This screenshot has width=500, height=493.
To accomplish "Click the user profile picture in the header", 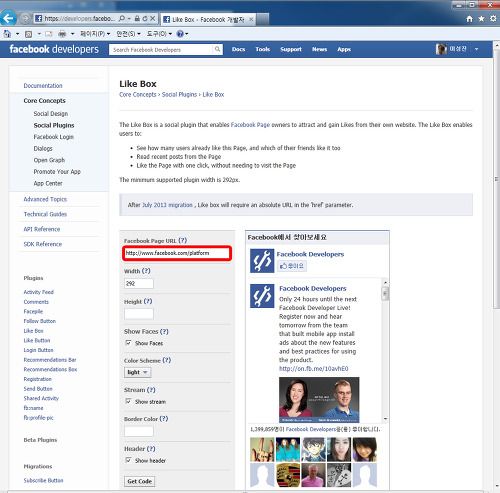I will 441,49.
